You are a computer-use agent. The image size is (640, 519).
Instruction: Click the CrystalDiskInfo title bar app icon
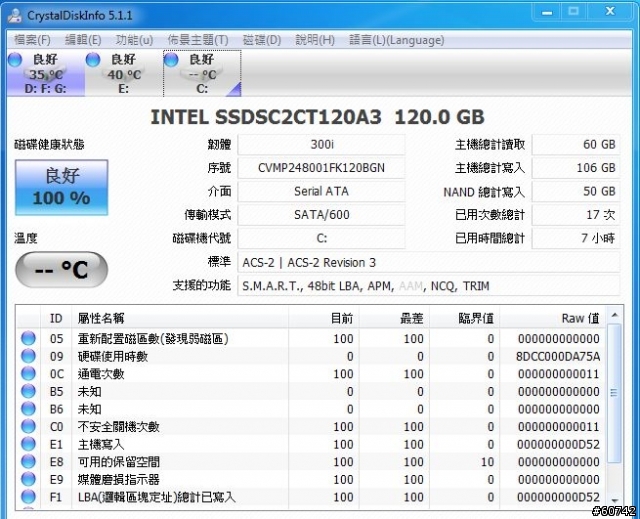point(15,16)
